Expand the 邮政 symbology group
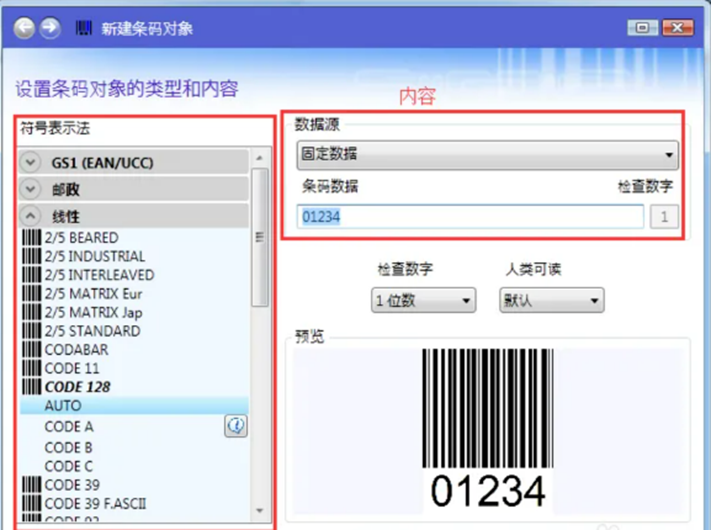This screenshot has height=530, width=711. [x=133, y=189]
